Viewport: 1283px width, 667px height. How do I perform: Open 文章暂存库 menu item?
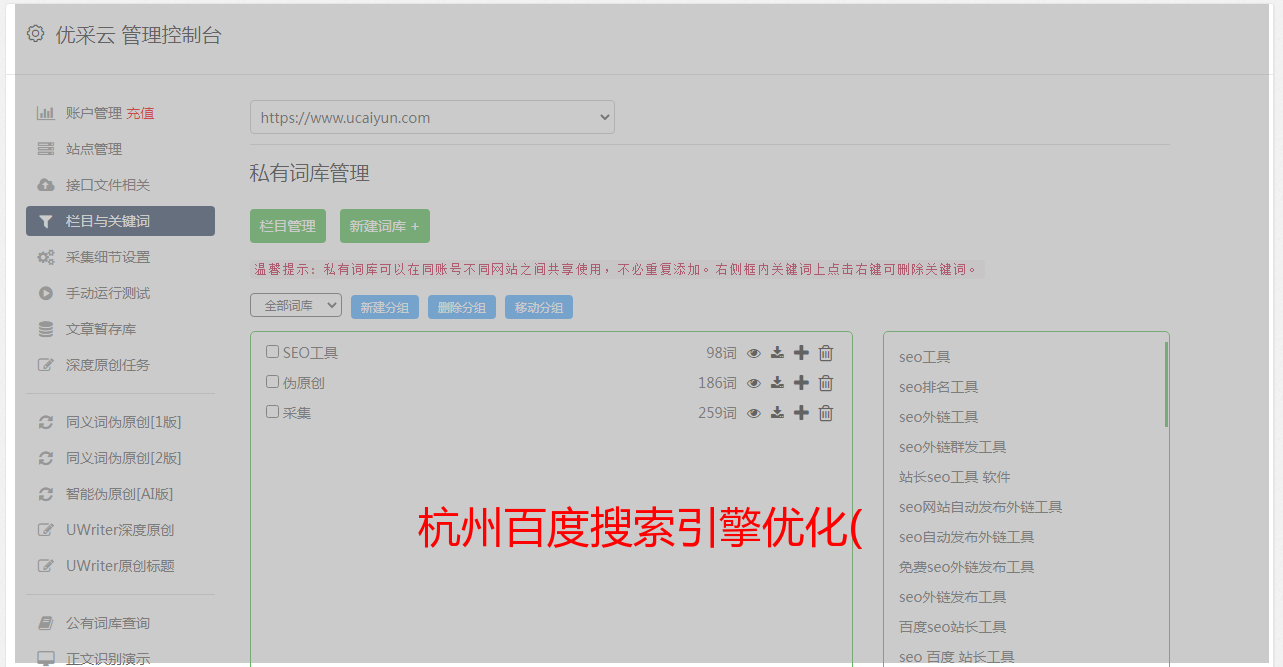[101, 329]
